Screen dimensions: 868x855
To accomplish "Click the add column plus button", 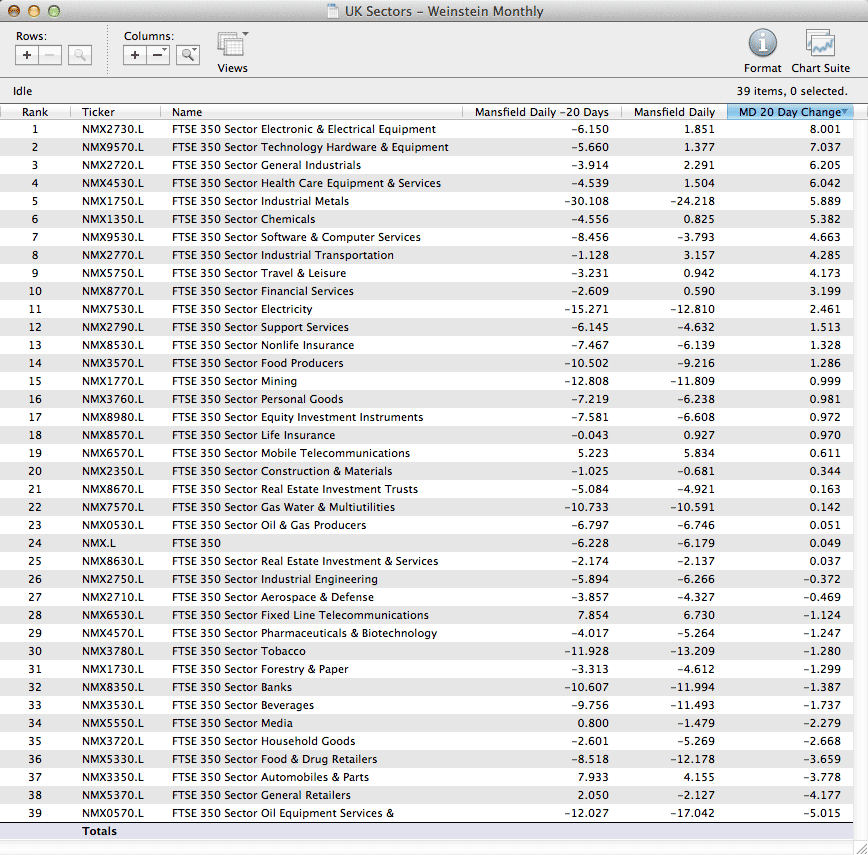I will (x=135, y=55).
